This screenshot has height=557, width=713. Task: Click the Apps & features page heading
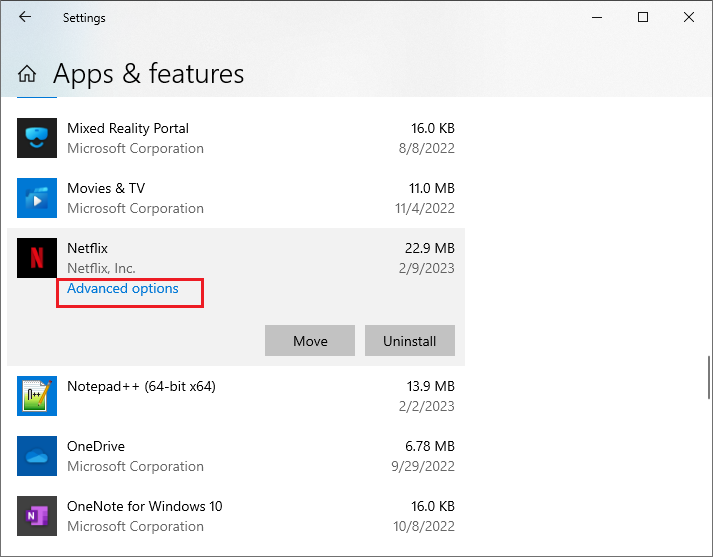pyautogui.click(x=148, y=74)
